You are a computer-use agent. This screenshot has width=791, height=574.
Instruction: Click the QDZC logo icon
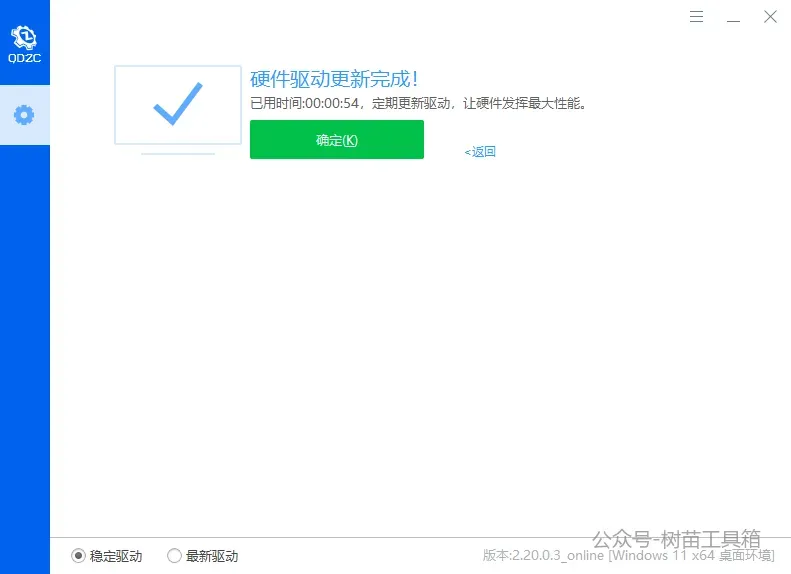click(x=24, y=44)
